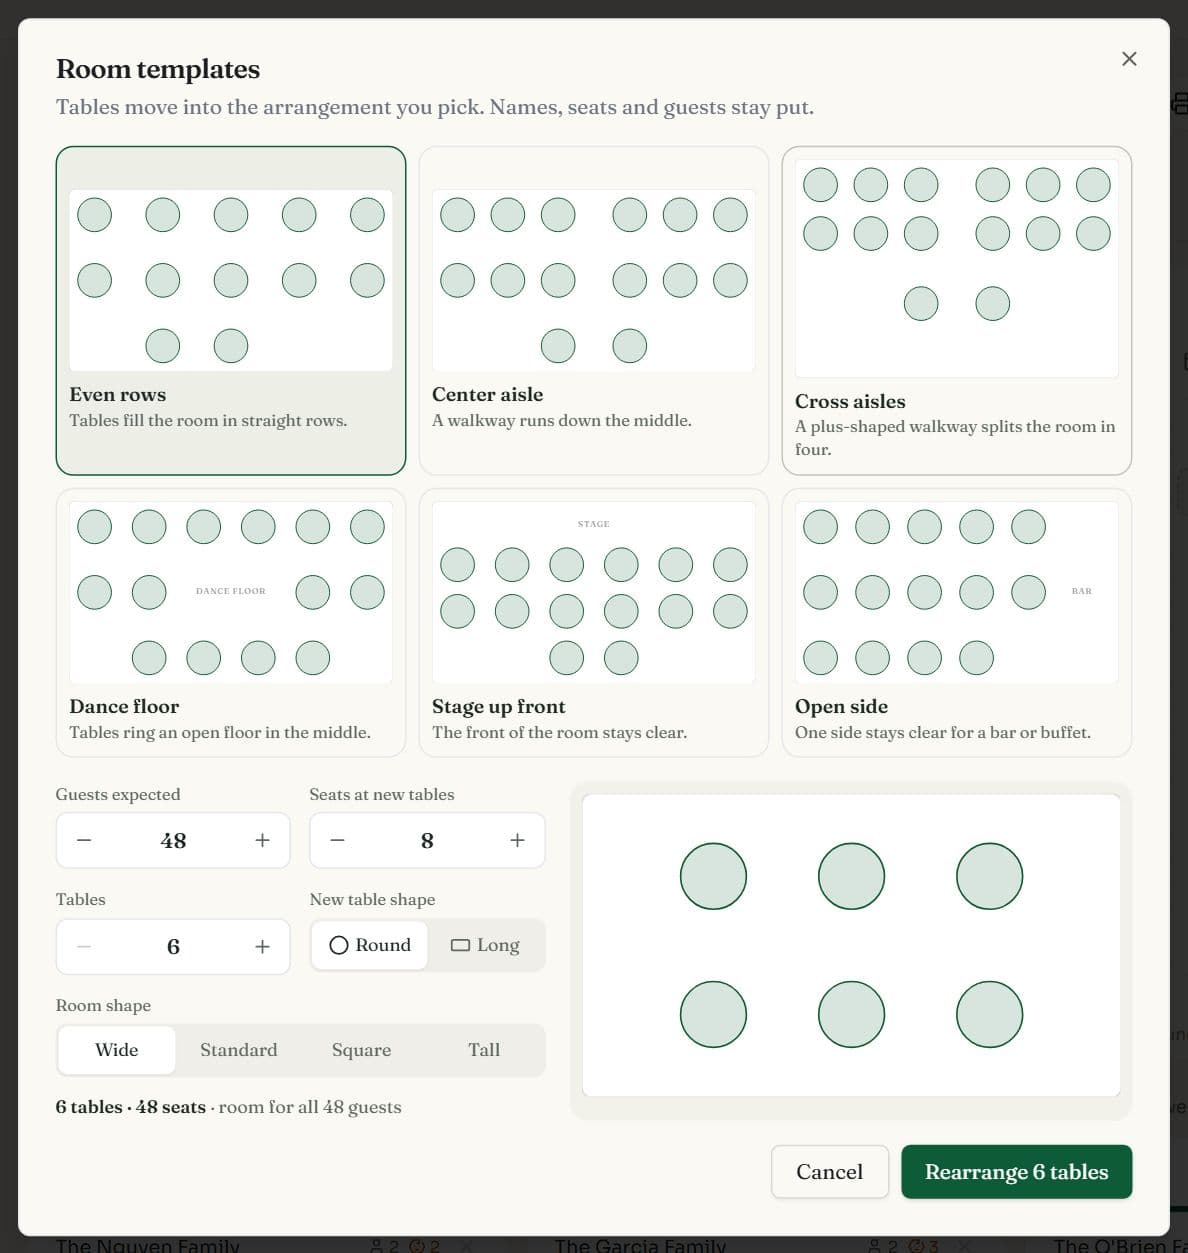This screenshot has height=1253, width=1188.
Task: Decrease Seats at new tables
Action: point(338,841)
